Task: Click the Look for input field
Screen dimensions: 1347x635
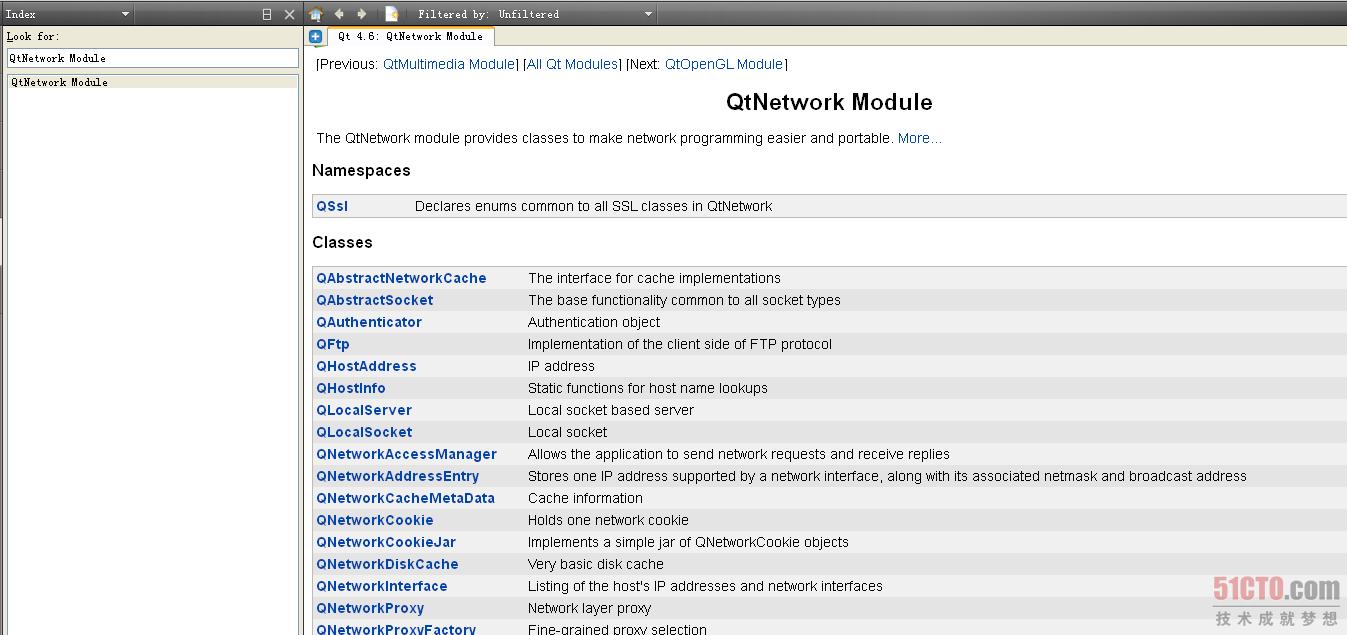Action: (152, 58)
